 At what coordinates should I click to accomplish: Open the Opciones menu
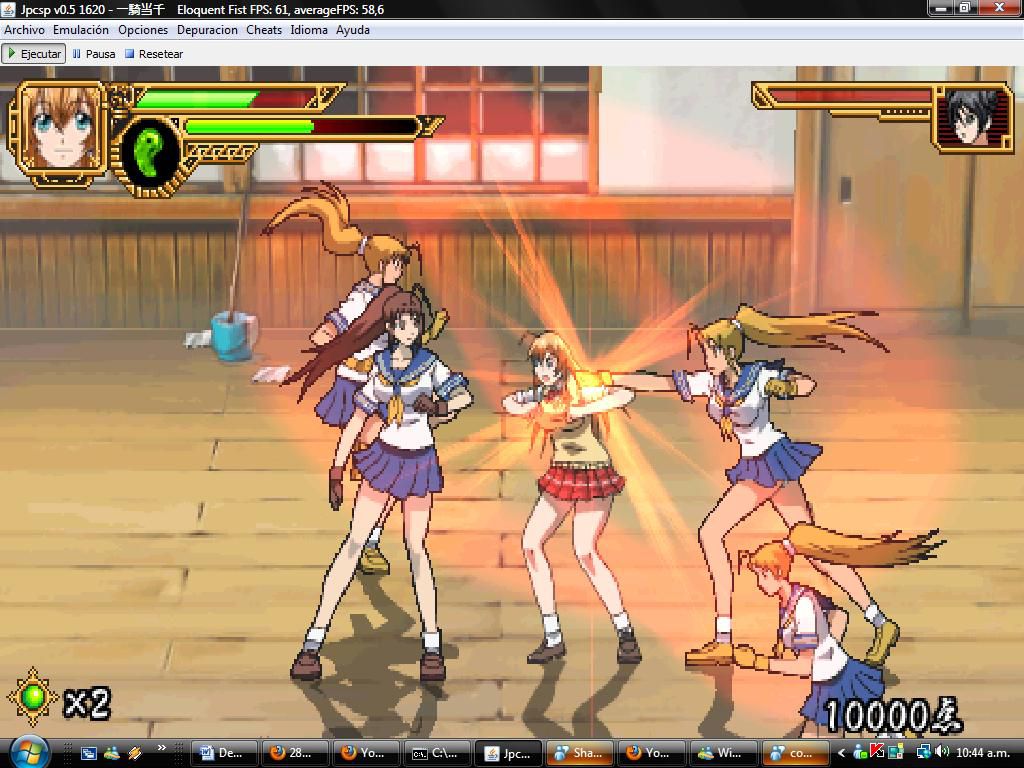tap(143, 30)
